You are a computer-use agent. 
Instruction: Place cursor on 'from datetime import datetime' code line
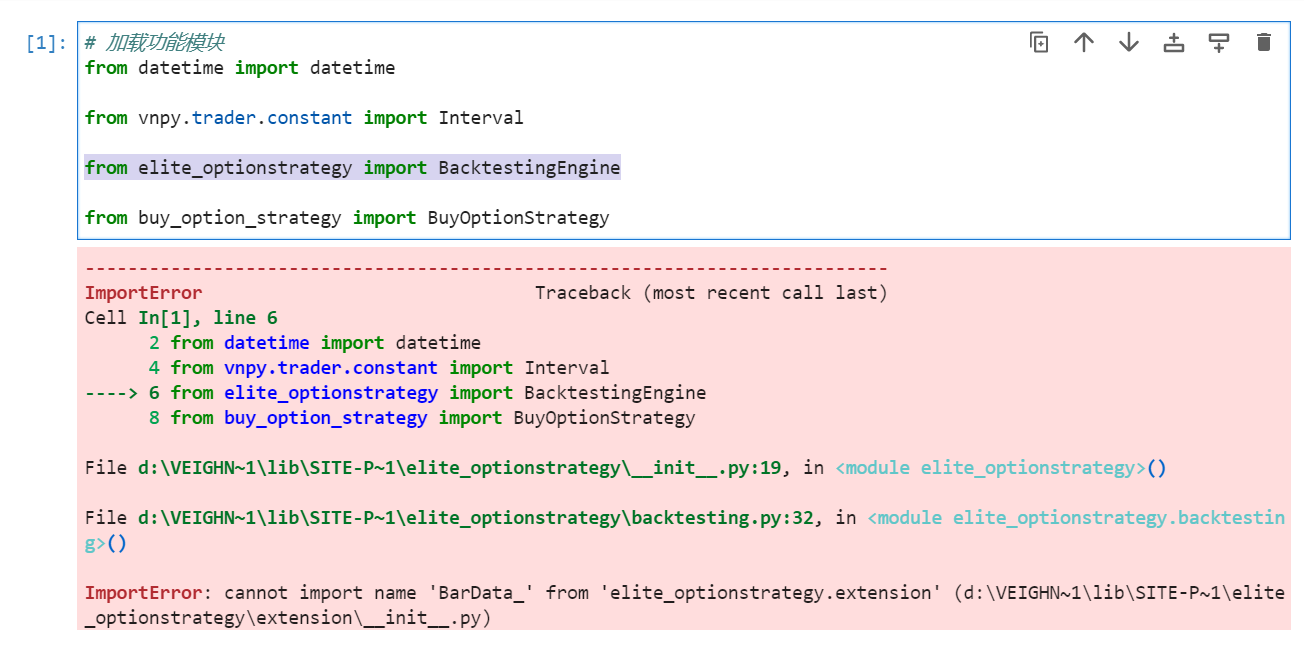pyautogui.click(x=240, y=68)
